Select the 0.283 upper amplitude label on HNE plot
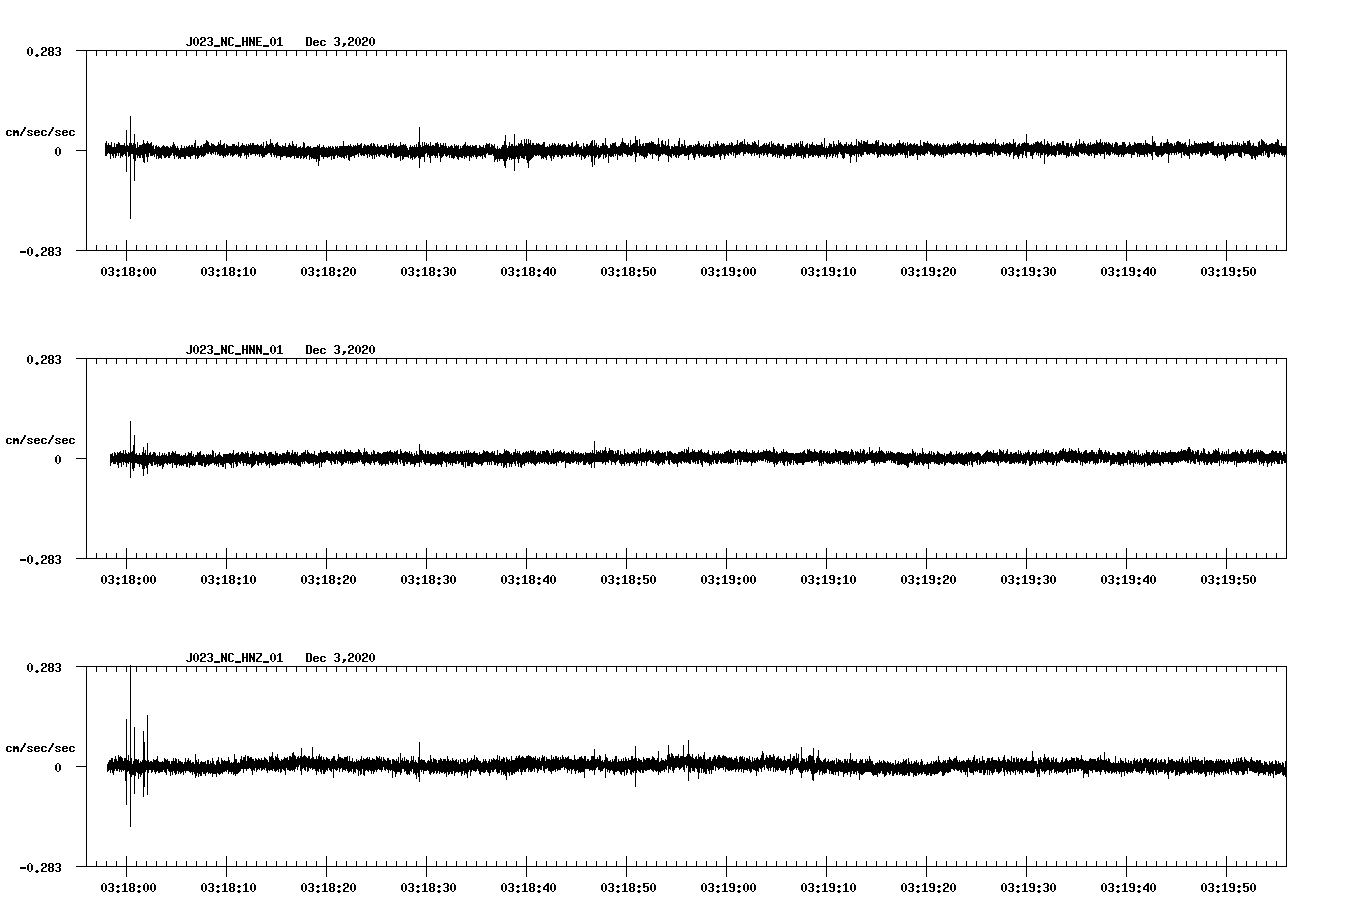1358x924 pixels. (x=45, y=50)
